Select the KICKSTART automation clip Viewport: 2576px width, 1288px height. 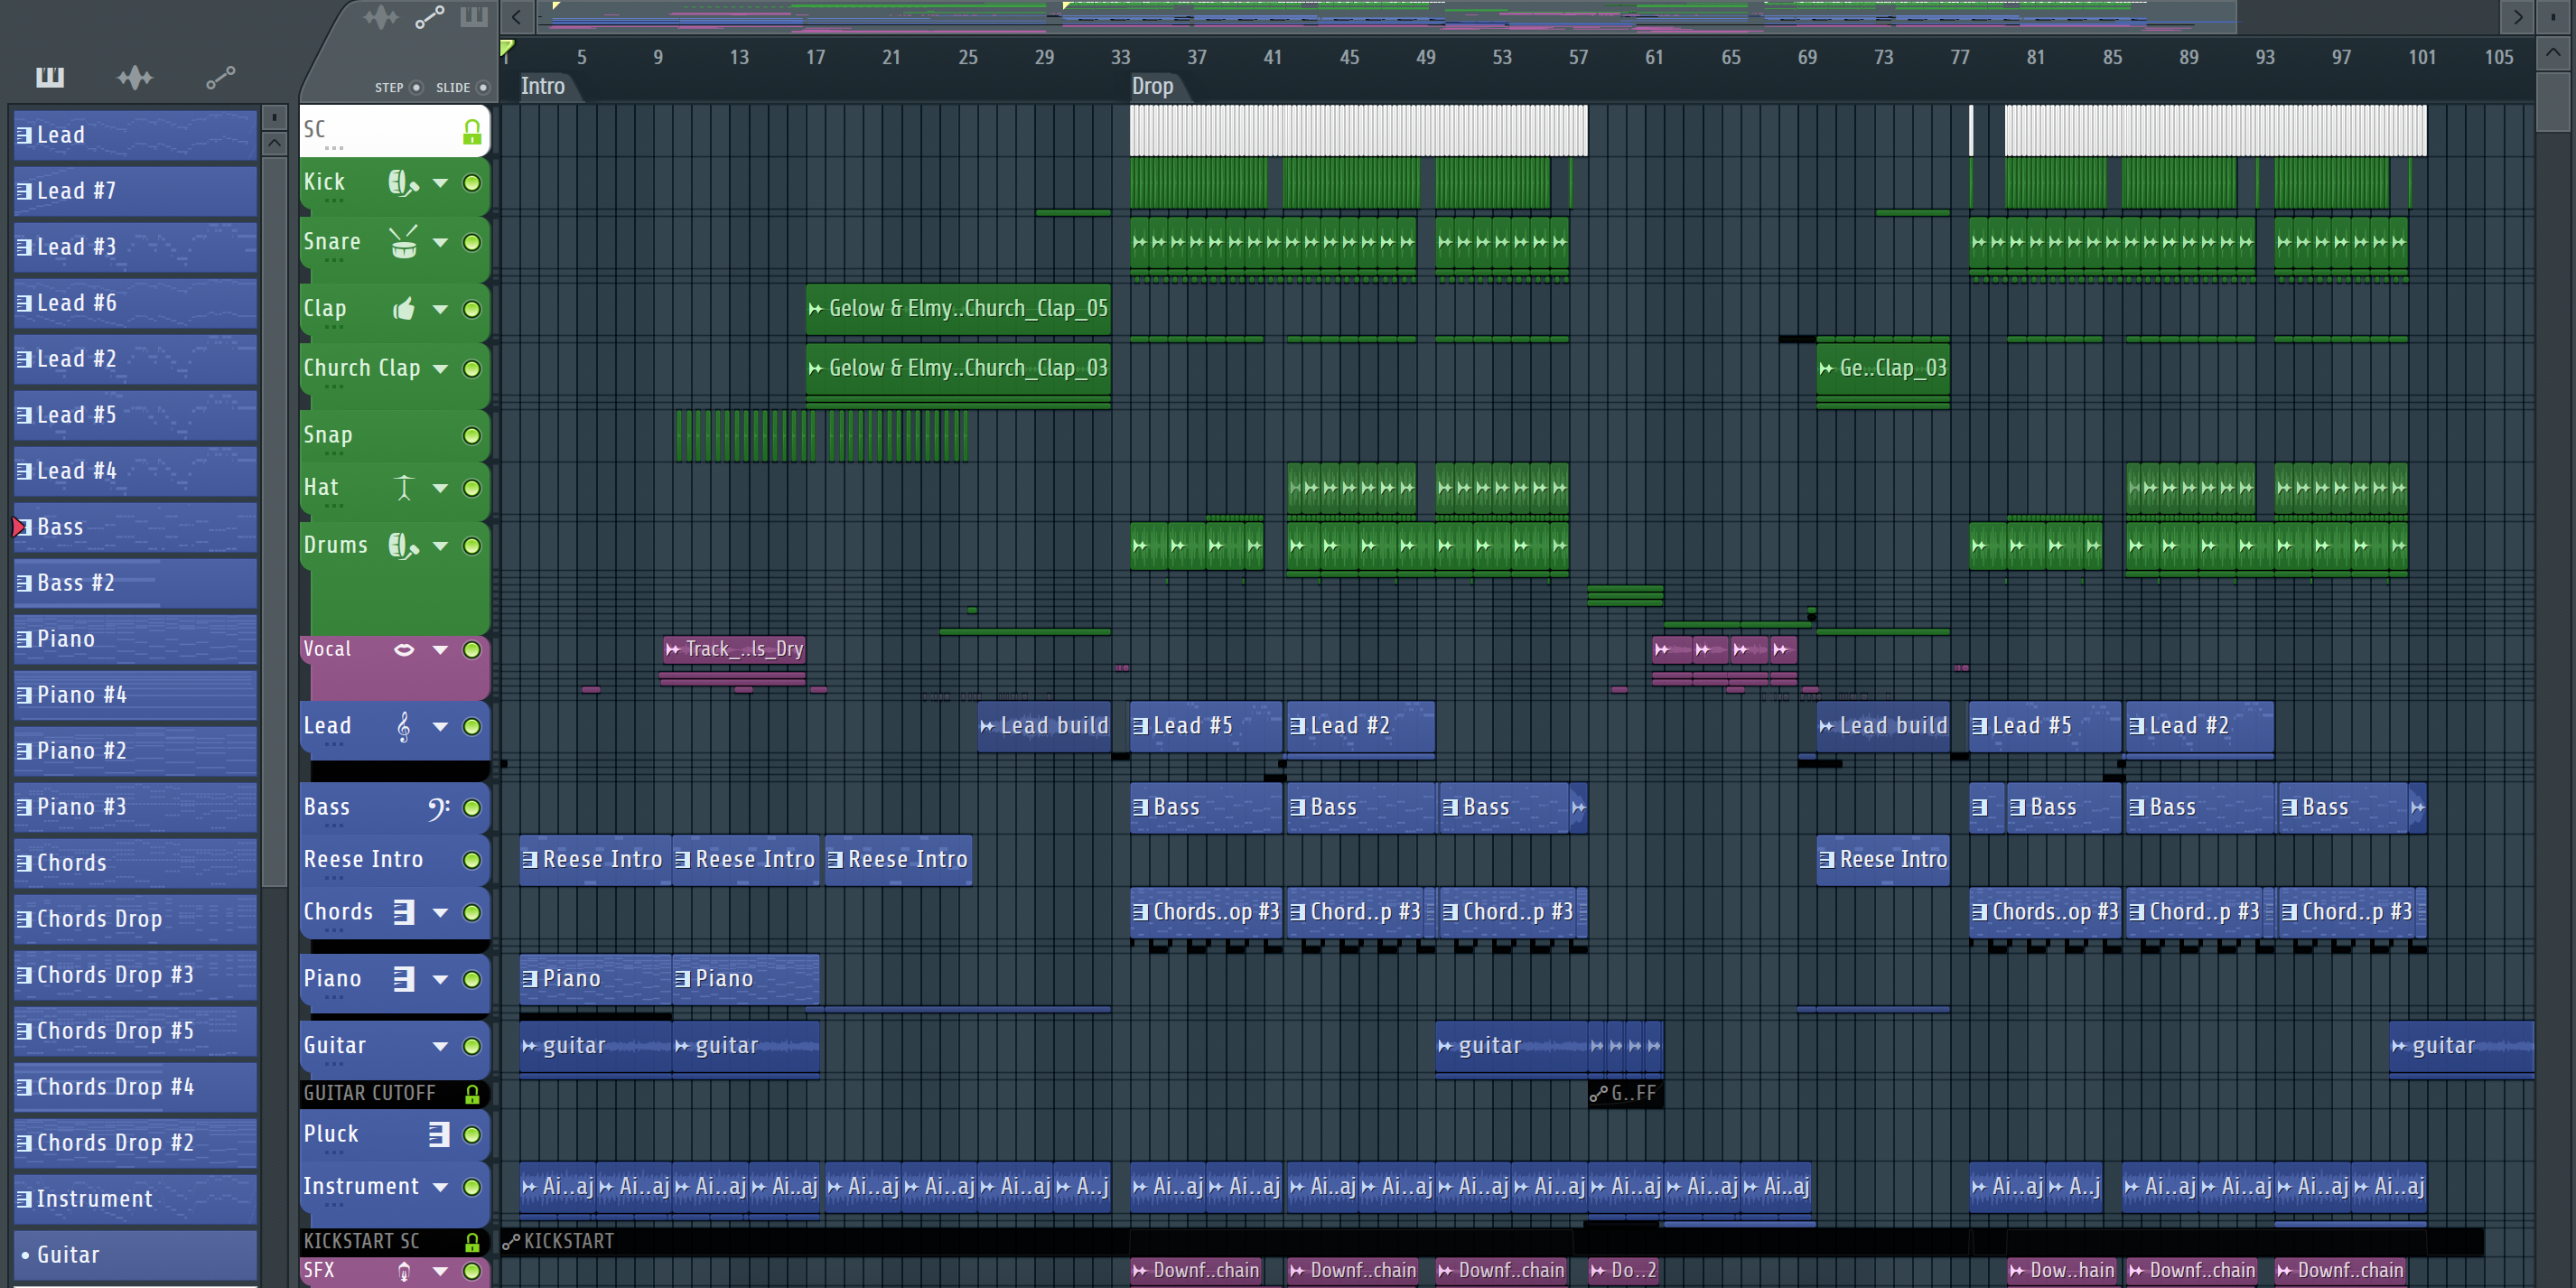pyautogui.click(x=1490, y=1242)
